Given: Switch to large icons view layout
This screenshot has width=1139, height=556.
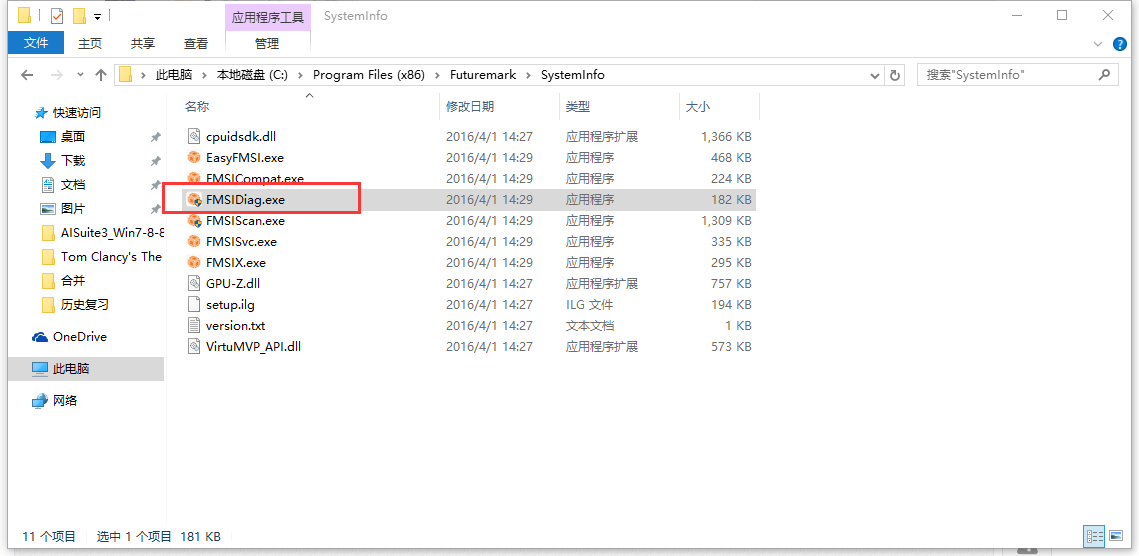Looking at the screenshot, I should (1114, 536).
